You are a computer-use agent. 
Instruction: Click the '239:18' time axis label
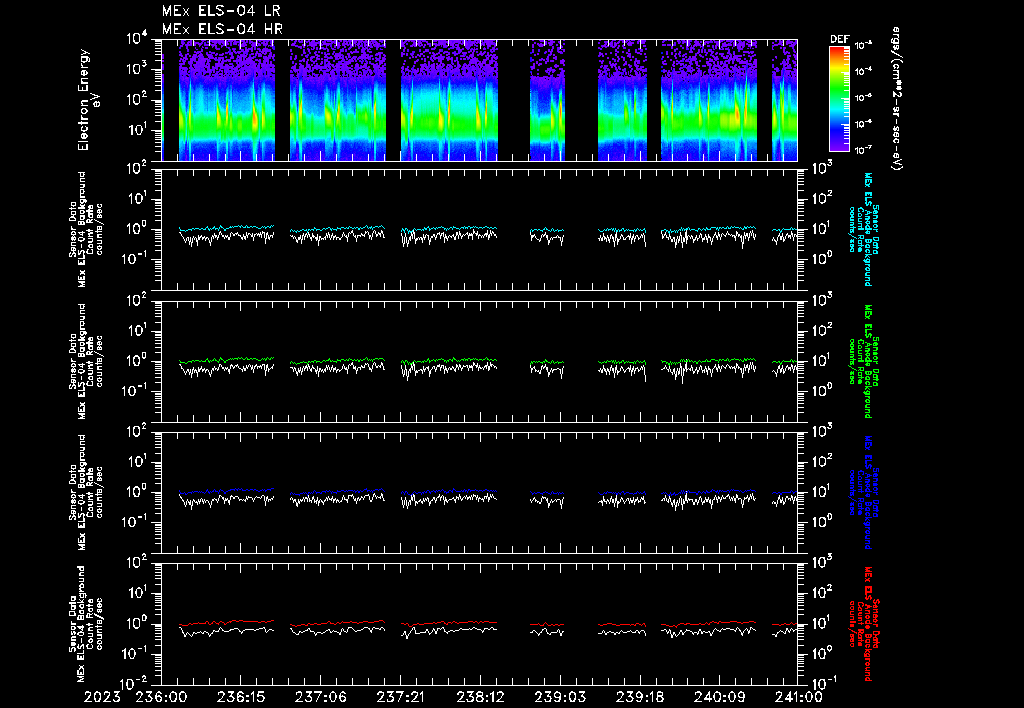pyautogui.click(x=639, y=697)
